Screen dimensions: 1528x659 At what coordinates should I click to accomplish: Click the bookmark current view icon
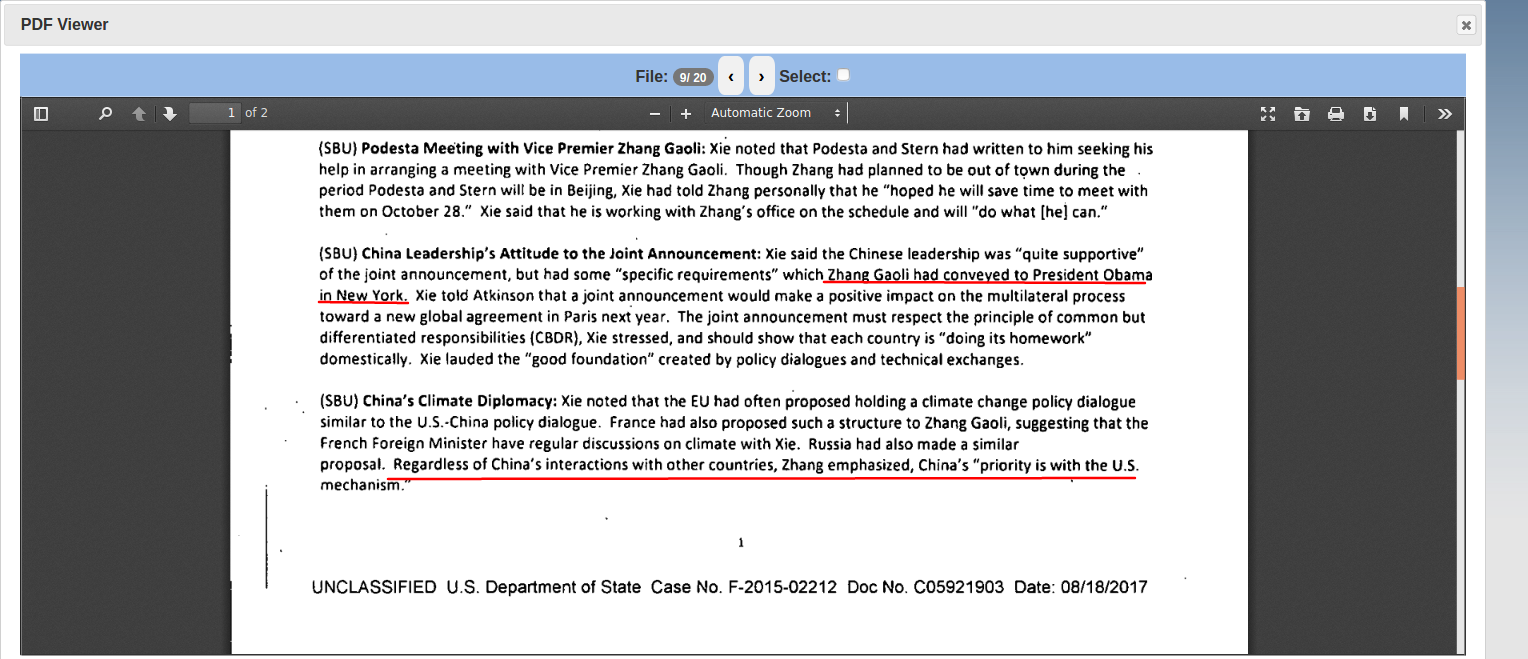[1404, 114]
